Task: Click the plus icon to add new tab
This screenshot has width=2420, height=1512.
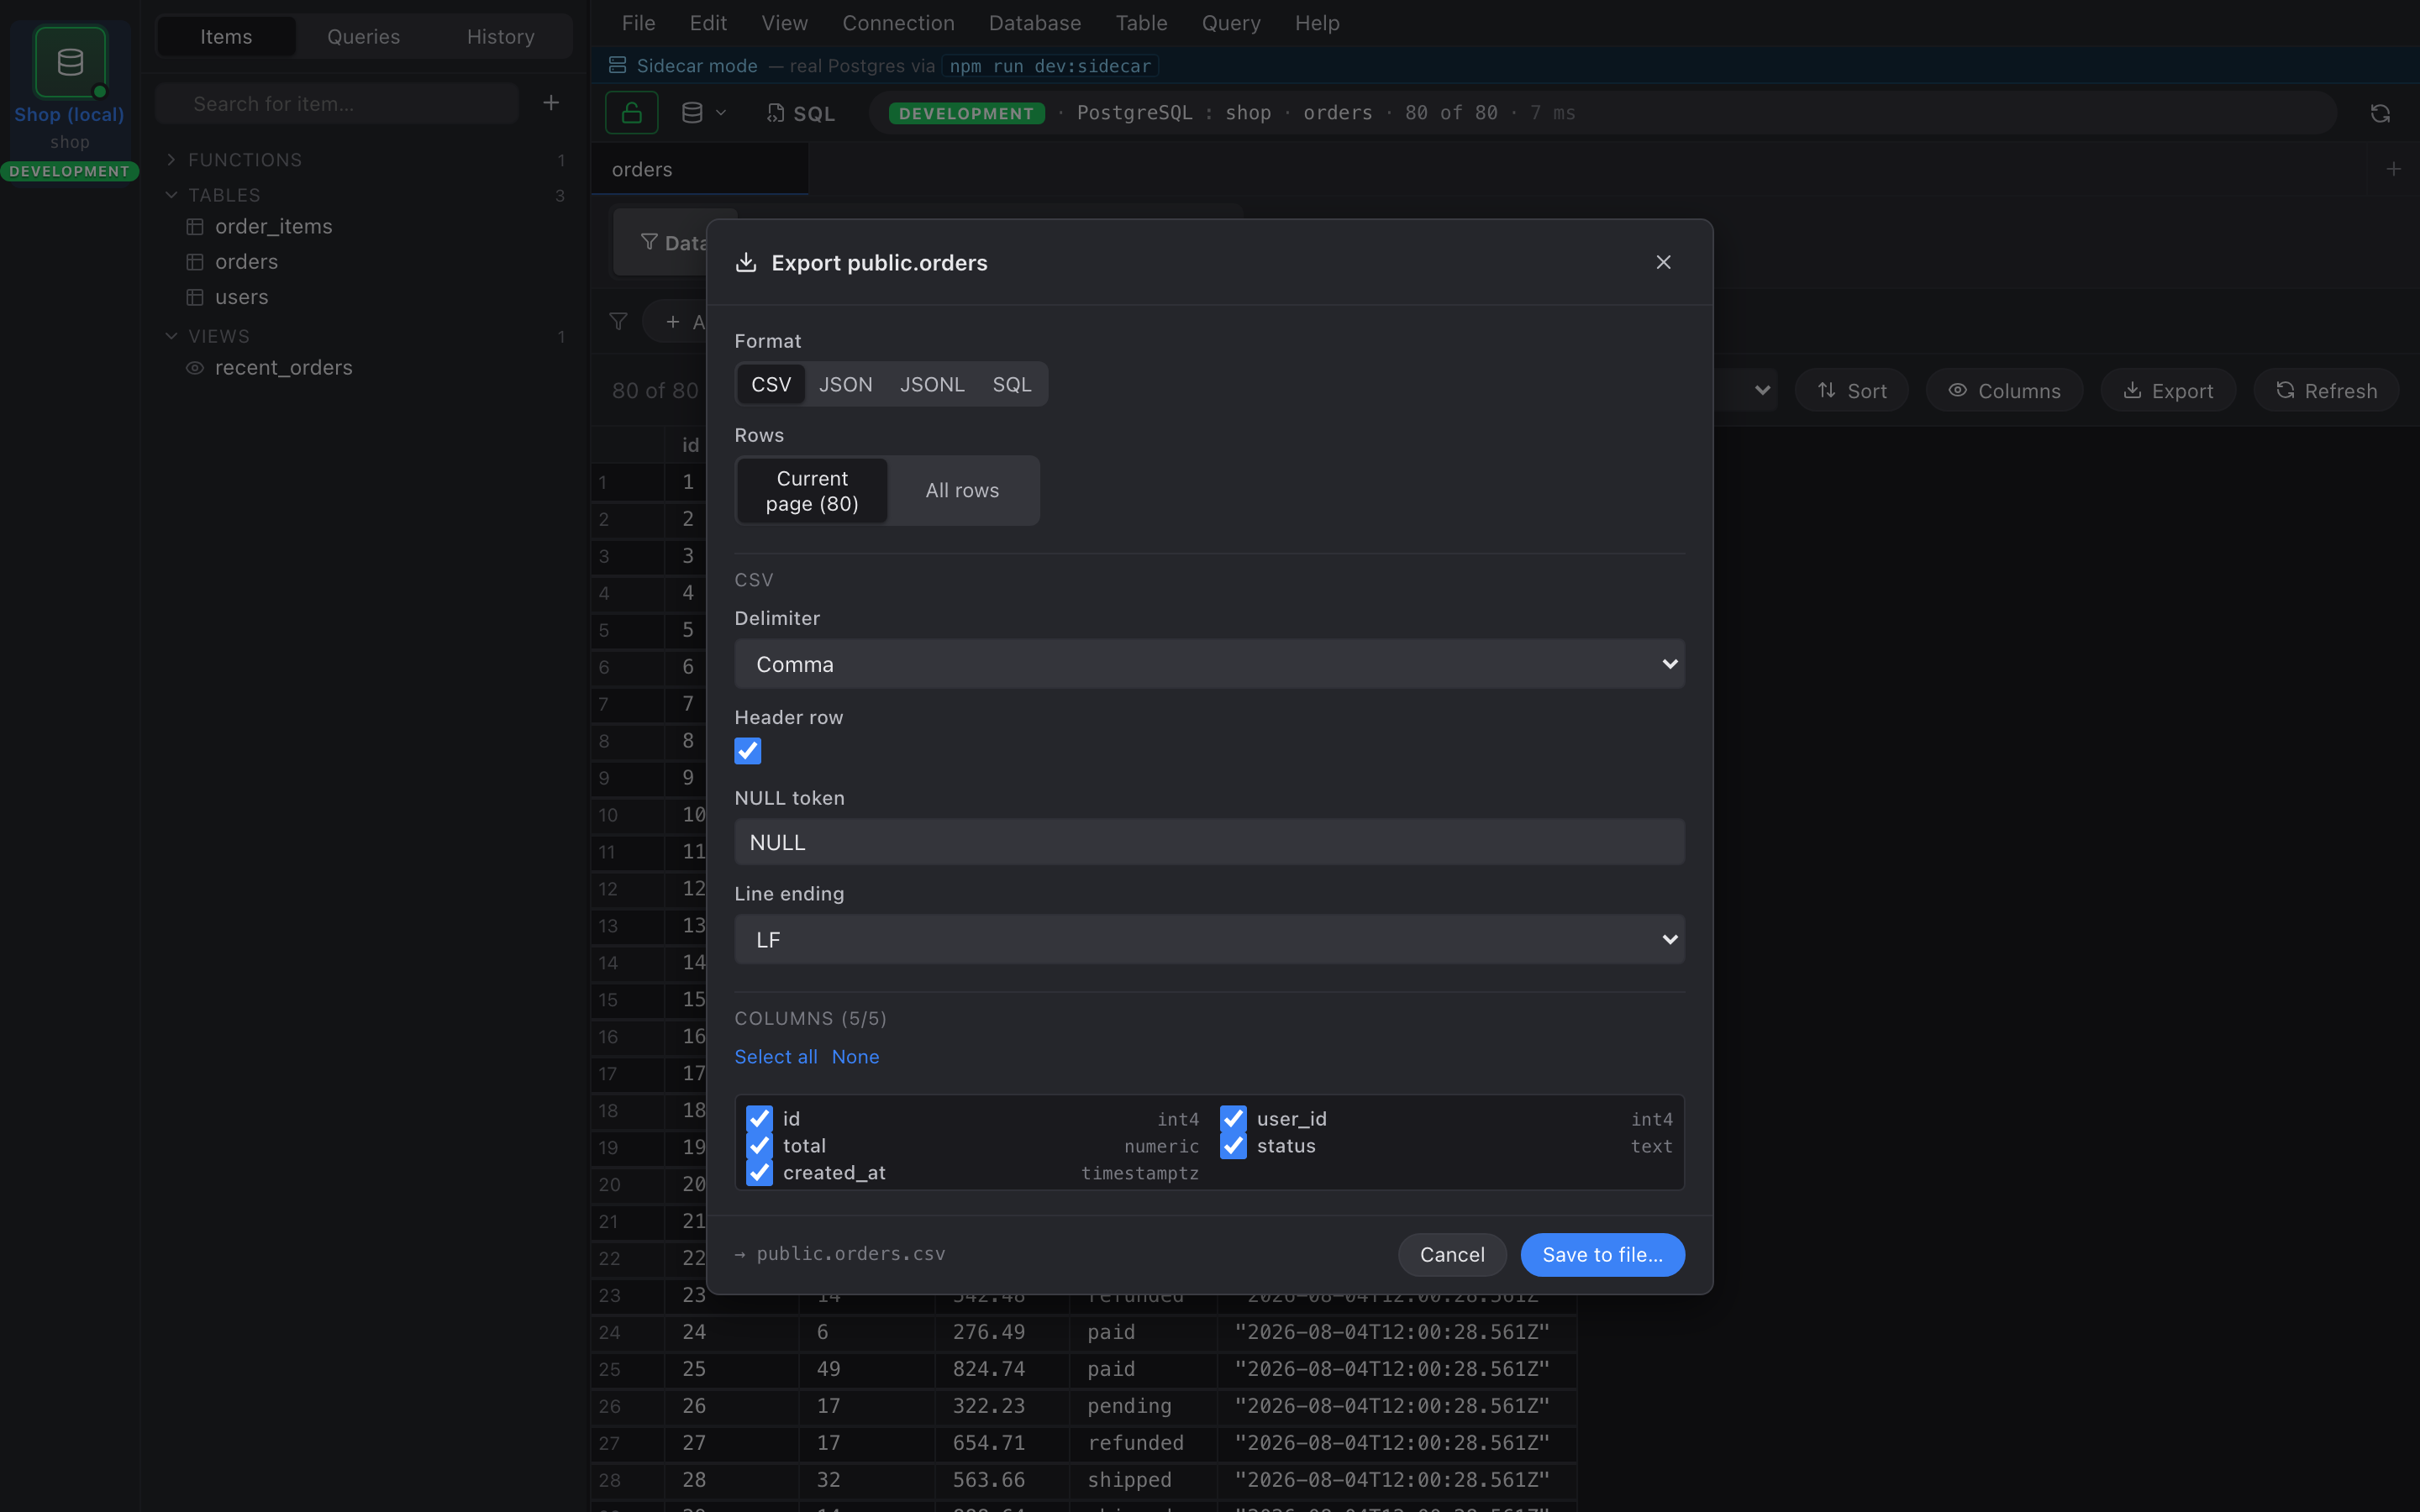Action: click(x=2393, y=169)
